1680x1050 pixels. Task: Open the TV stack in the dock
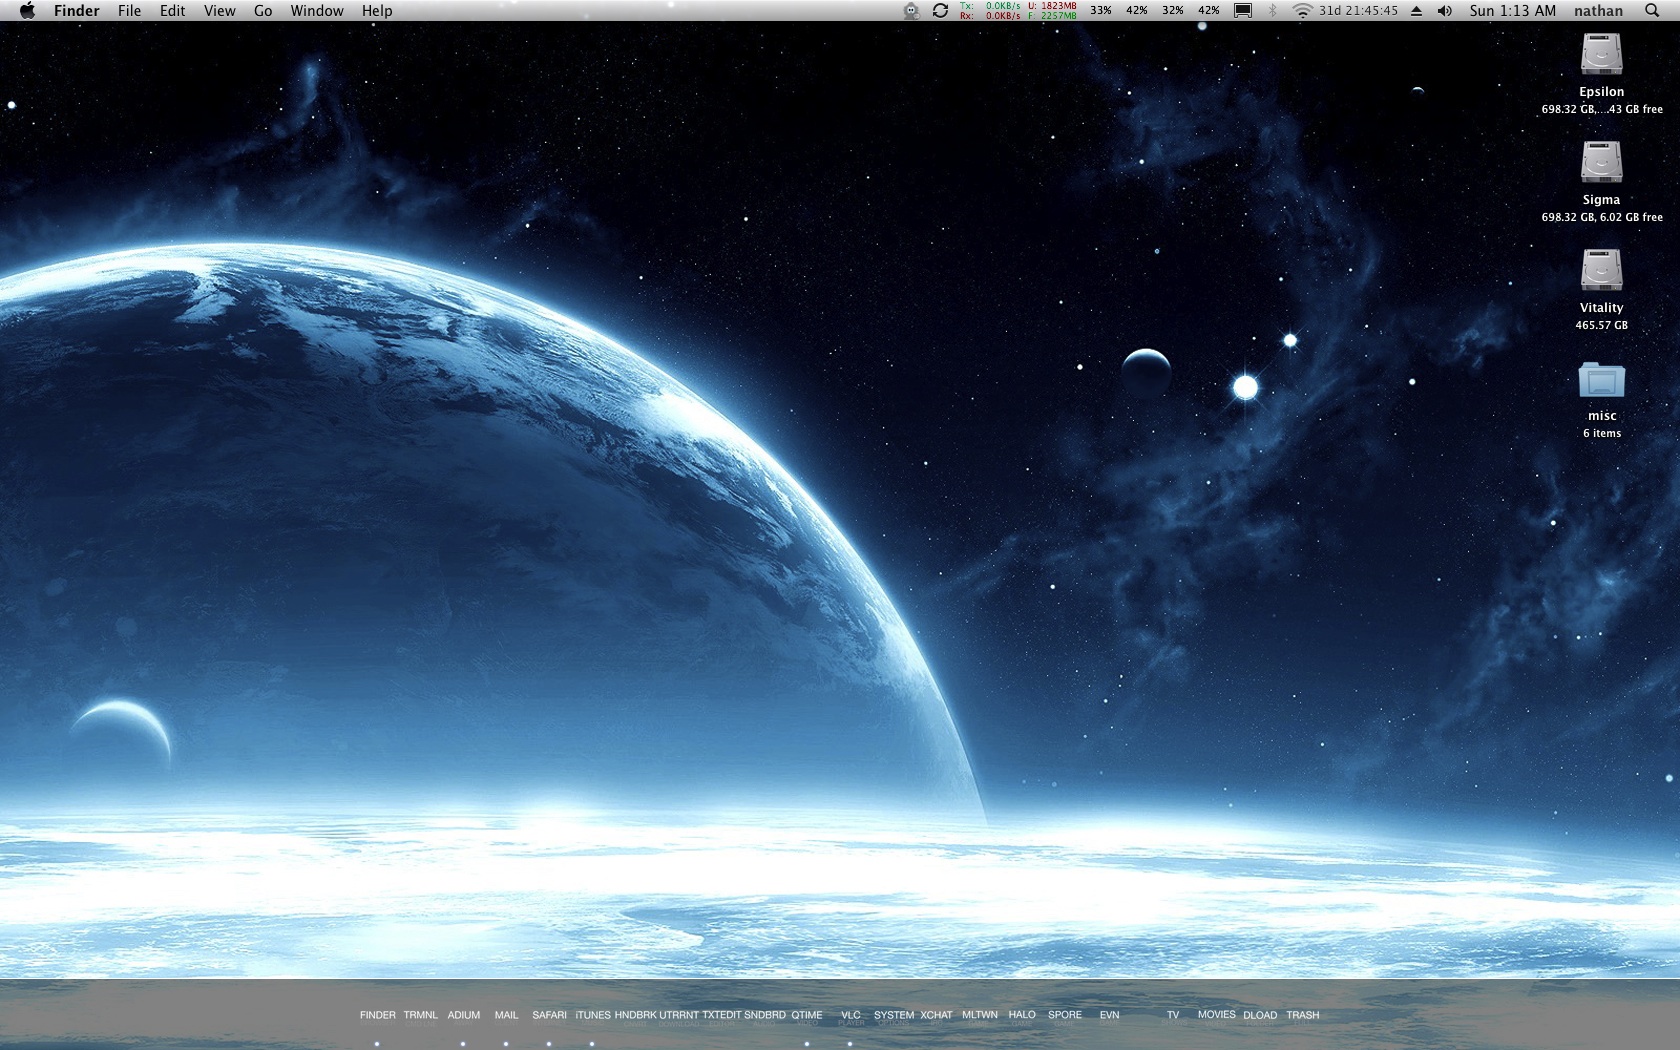coord(1173,1015)
